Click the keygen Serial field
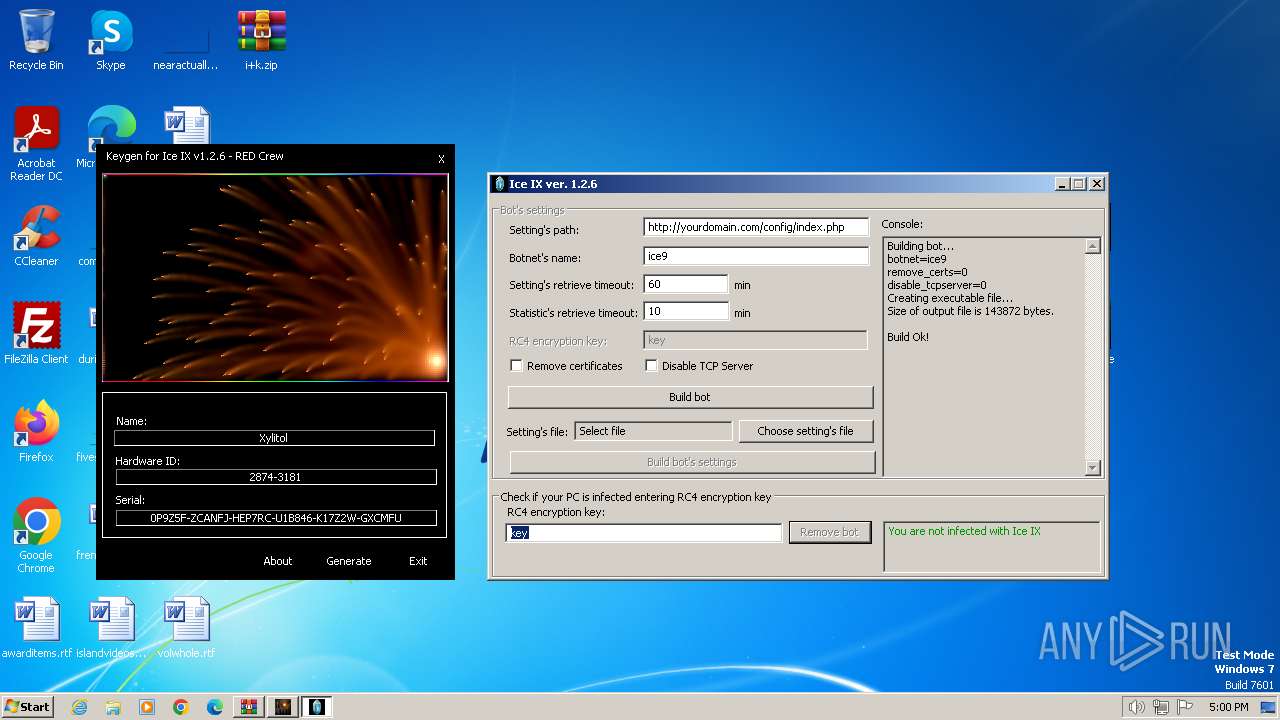The image size is (1280, 720). pyautogui.click(x=276, y=518)
